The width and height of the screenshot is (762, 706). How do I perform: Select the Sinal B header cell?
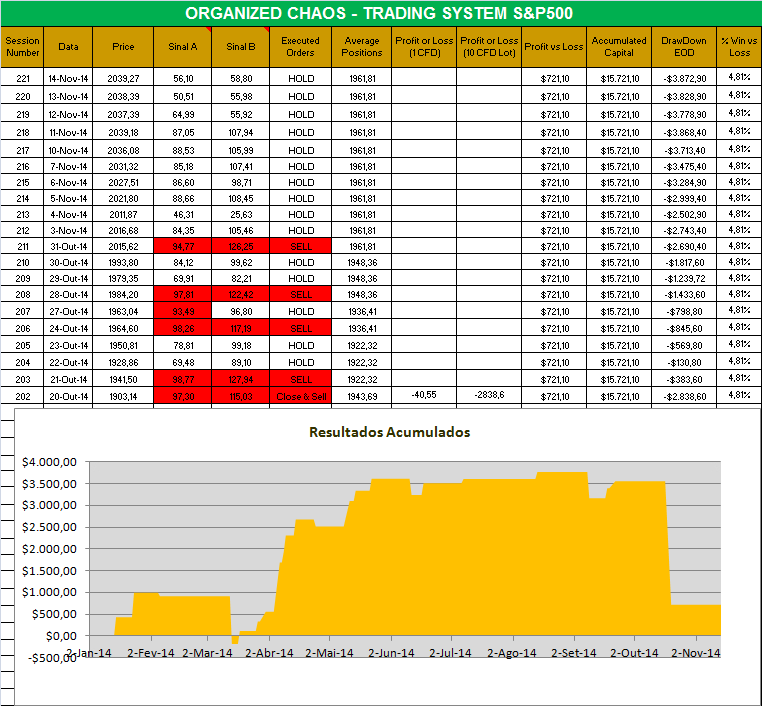click(241, 47)
